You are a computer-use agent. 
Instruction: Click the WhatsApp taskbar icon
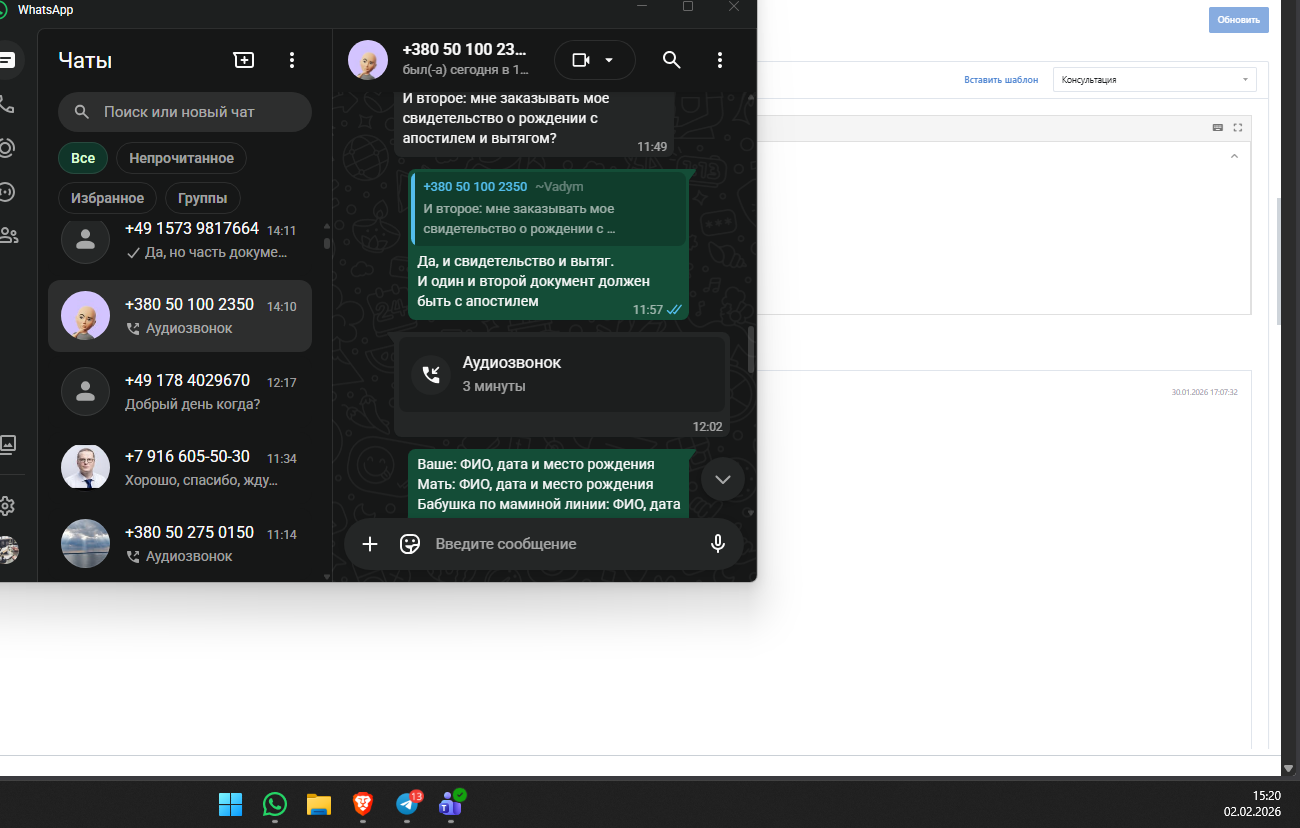point(275,803)
